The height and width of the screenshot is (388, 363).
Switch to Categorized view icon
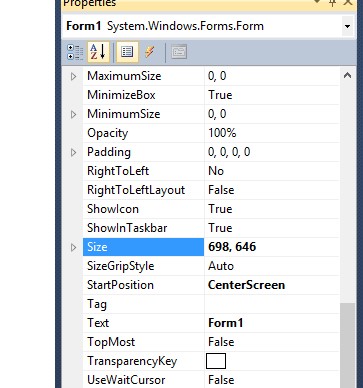click(75, 52)
